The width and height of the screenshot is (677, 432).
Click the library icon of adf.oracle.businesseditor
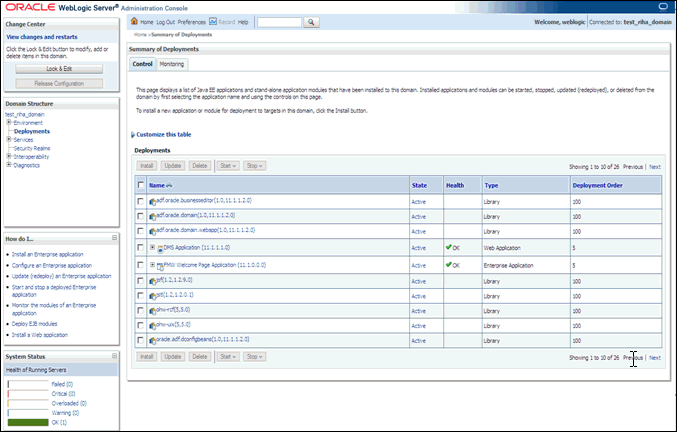tap(152, 202)
